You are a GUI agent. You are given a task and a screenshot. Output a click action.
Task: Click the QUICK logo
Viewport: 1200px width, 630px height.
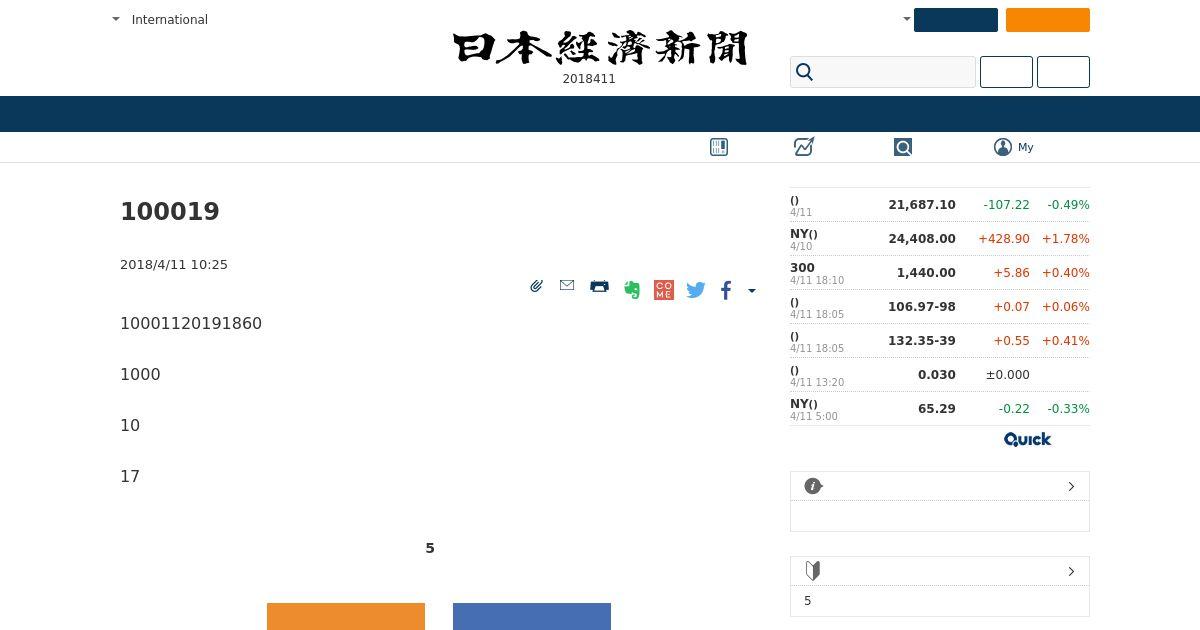pyautogui.click(x=1027, y=439)
